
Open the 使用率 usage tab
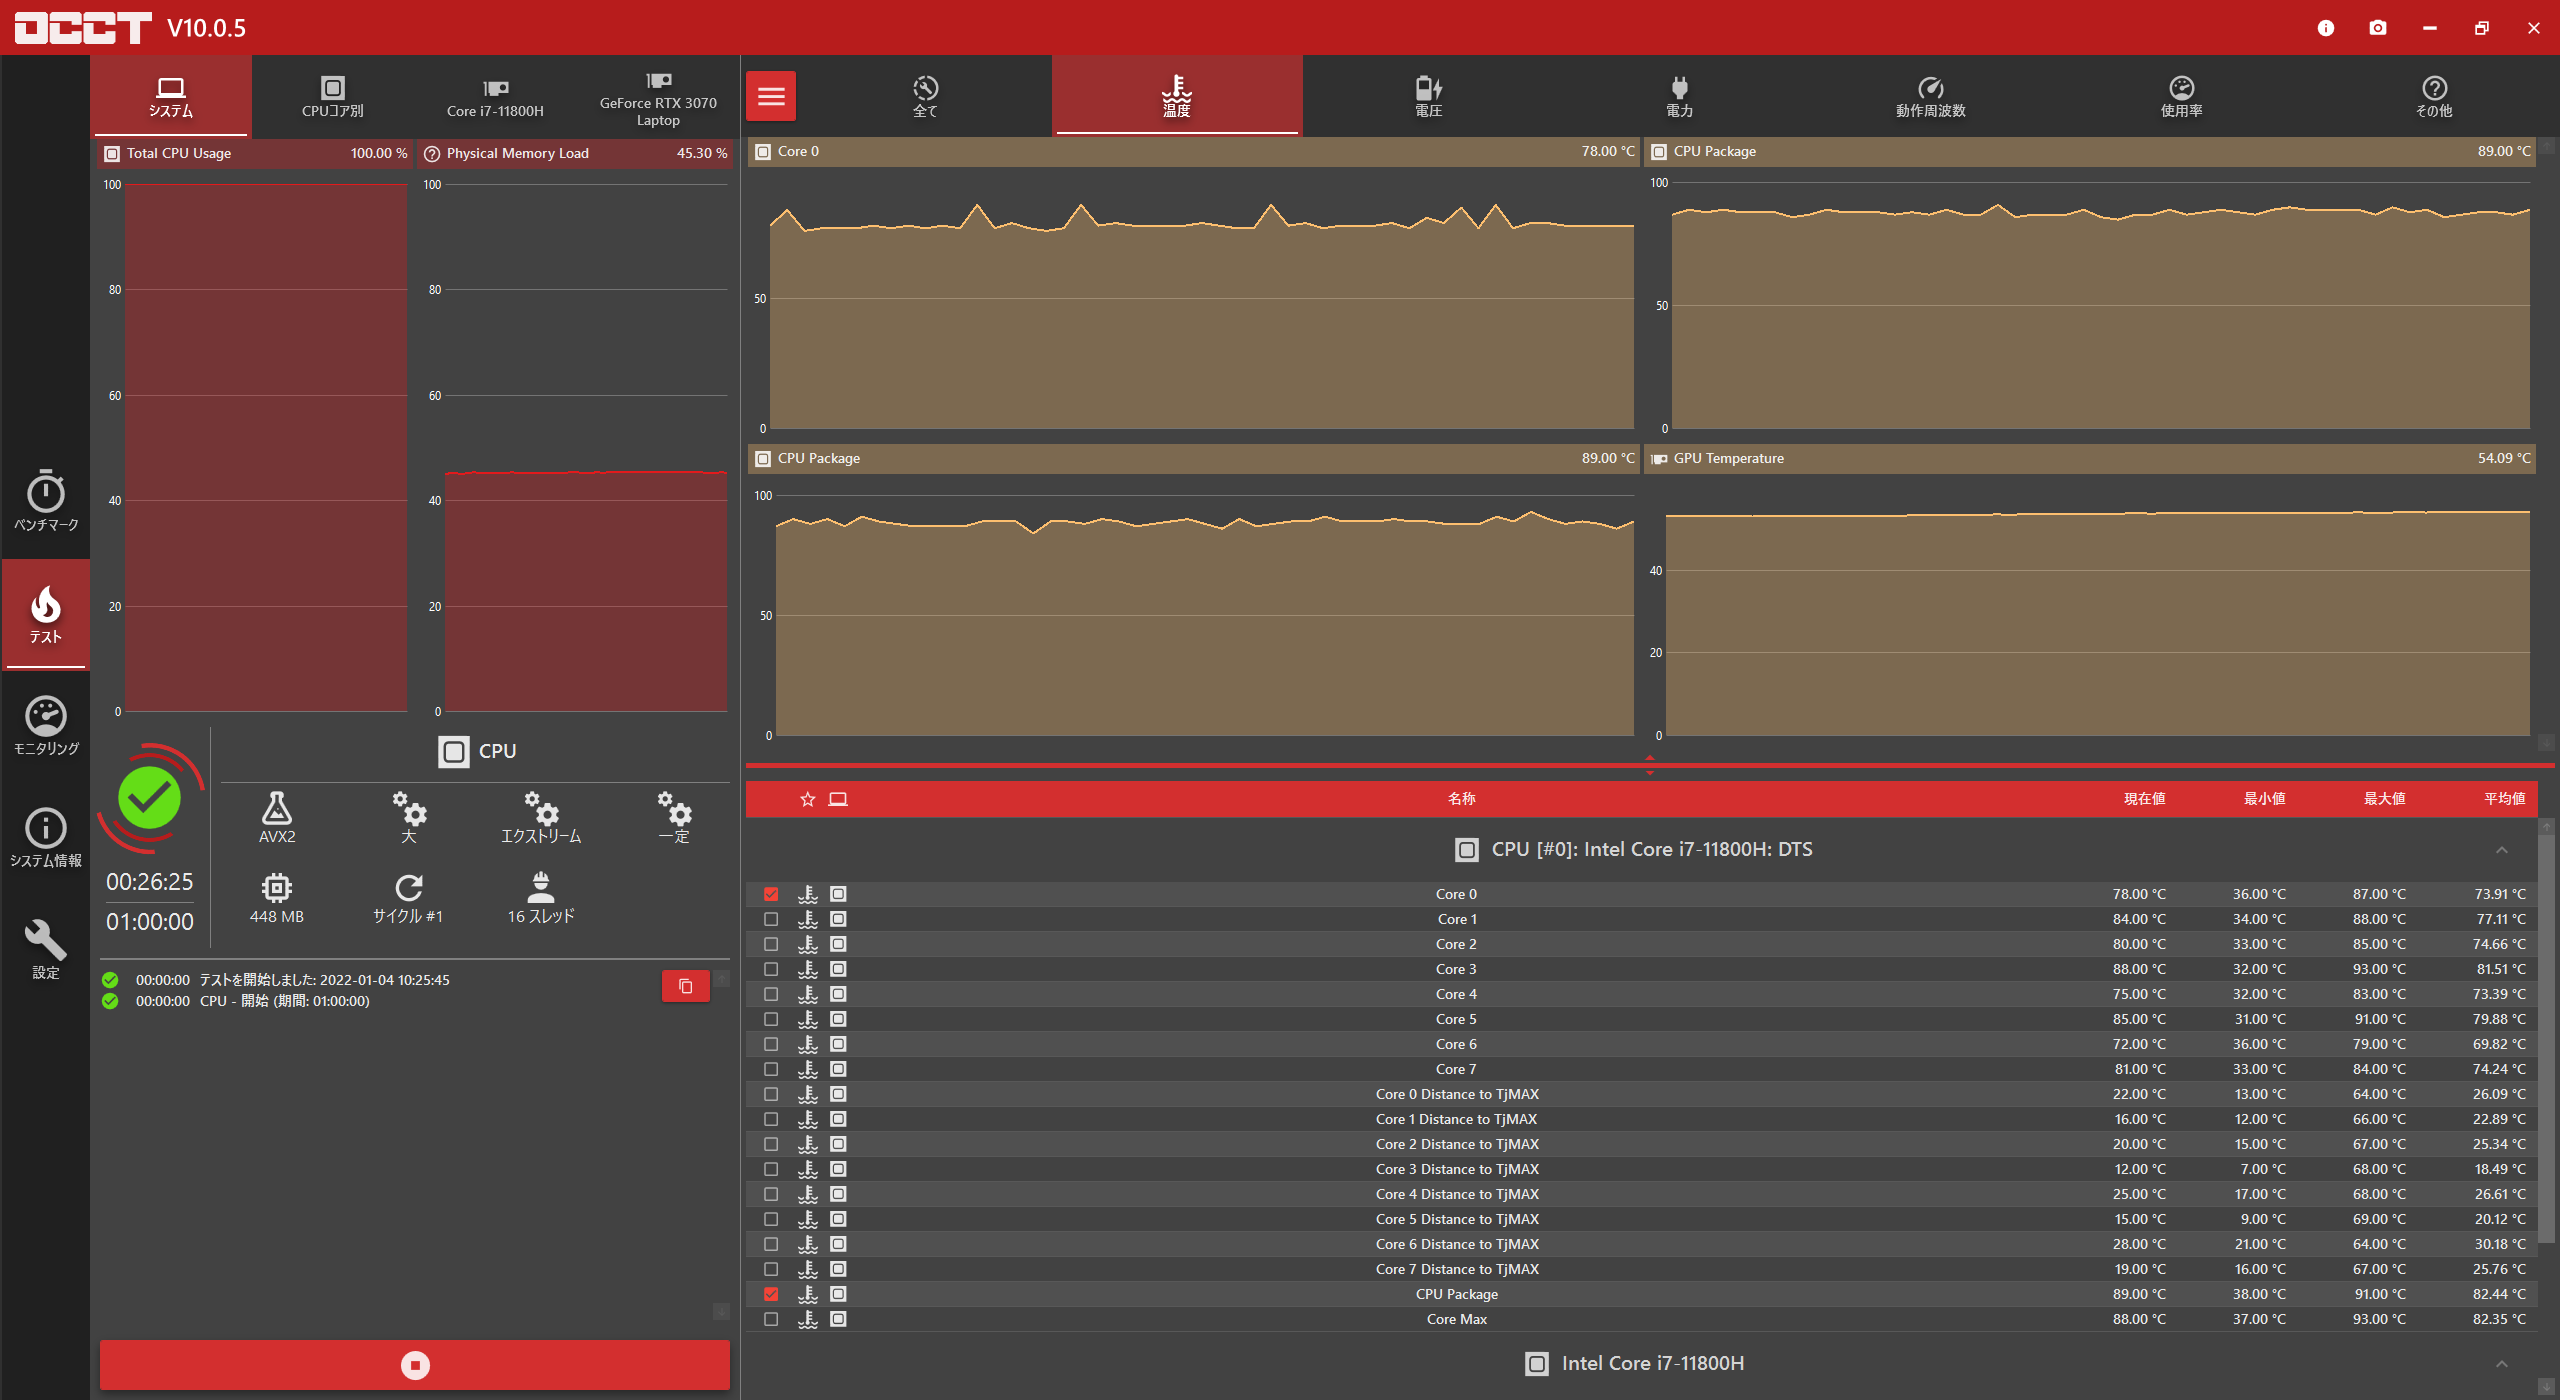[2182, 96]
